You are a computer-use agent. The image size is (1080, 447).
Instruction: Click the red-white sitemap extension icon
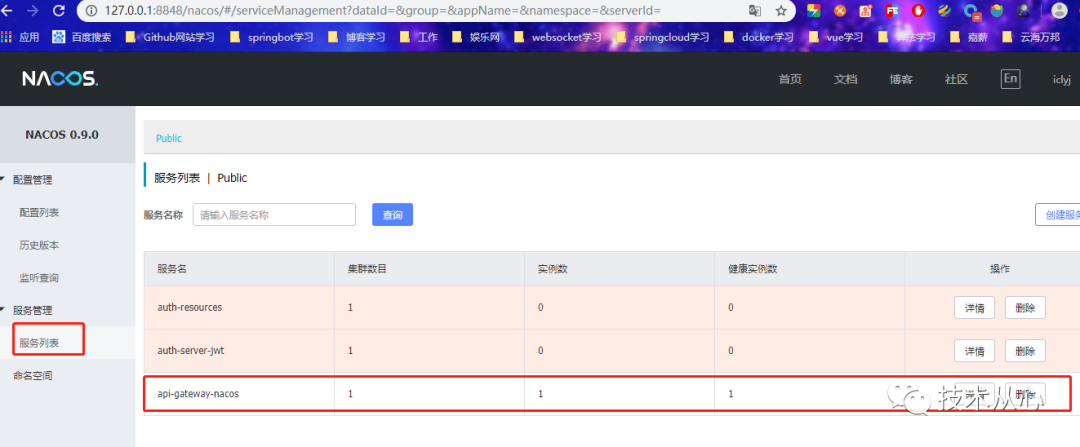[866, 10]
